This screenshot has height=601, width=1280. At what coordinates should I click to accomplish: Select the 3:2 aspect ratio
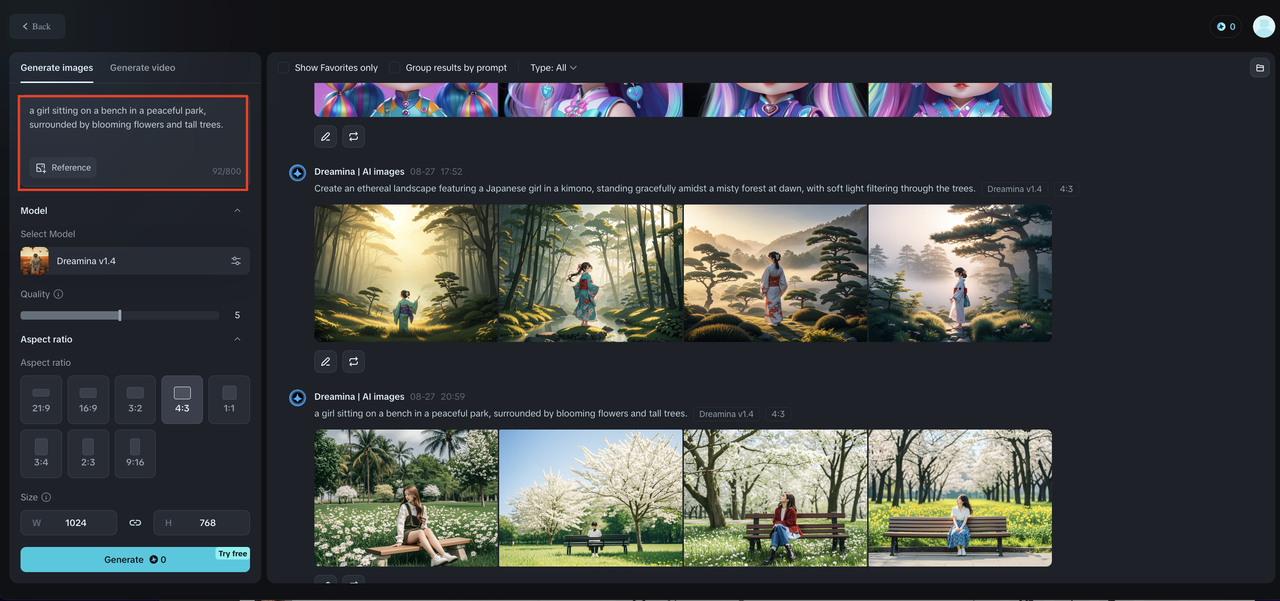click(x=135, y=400)
